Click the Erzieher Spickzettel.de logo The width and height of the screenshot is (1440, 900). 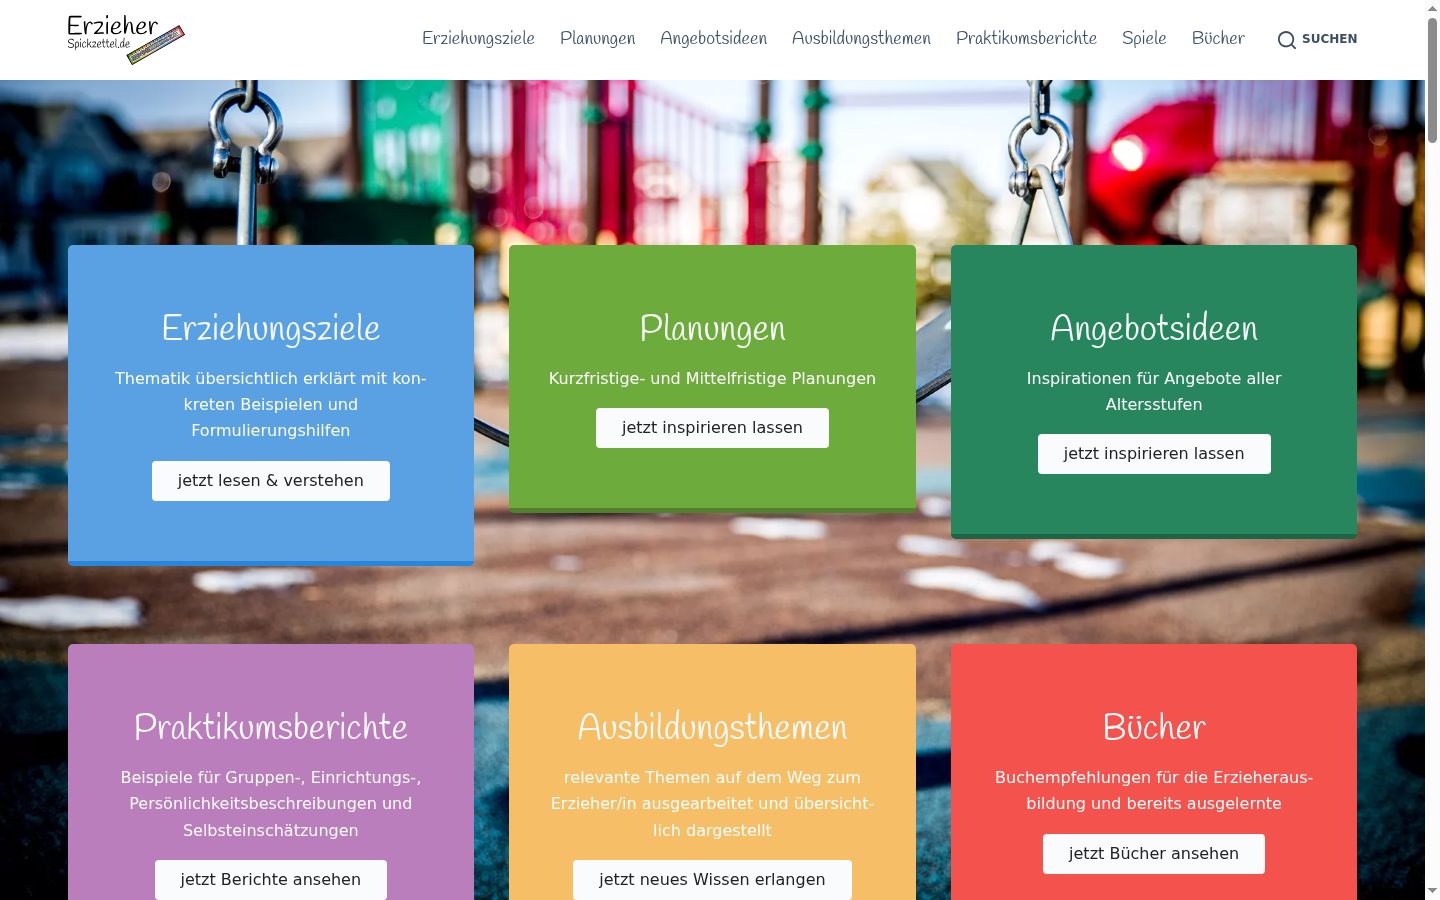tap(126, 39)
